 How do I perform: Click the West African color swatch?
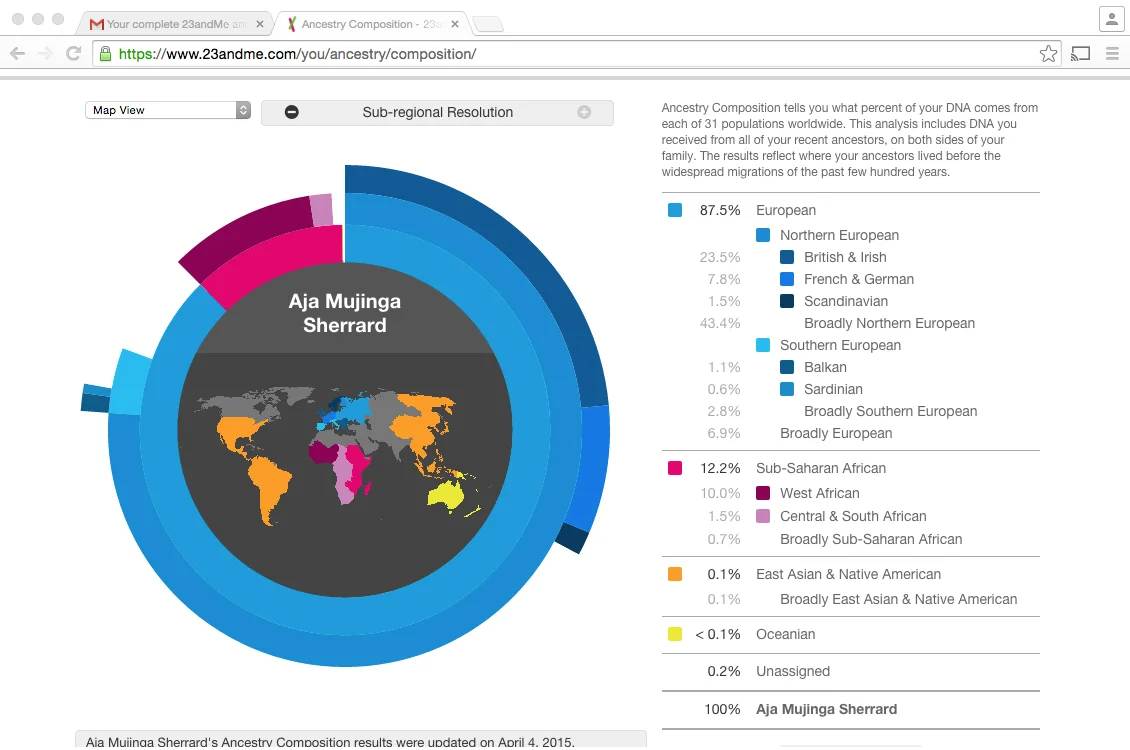point(762,493)
